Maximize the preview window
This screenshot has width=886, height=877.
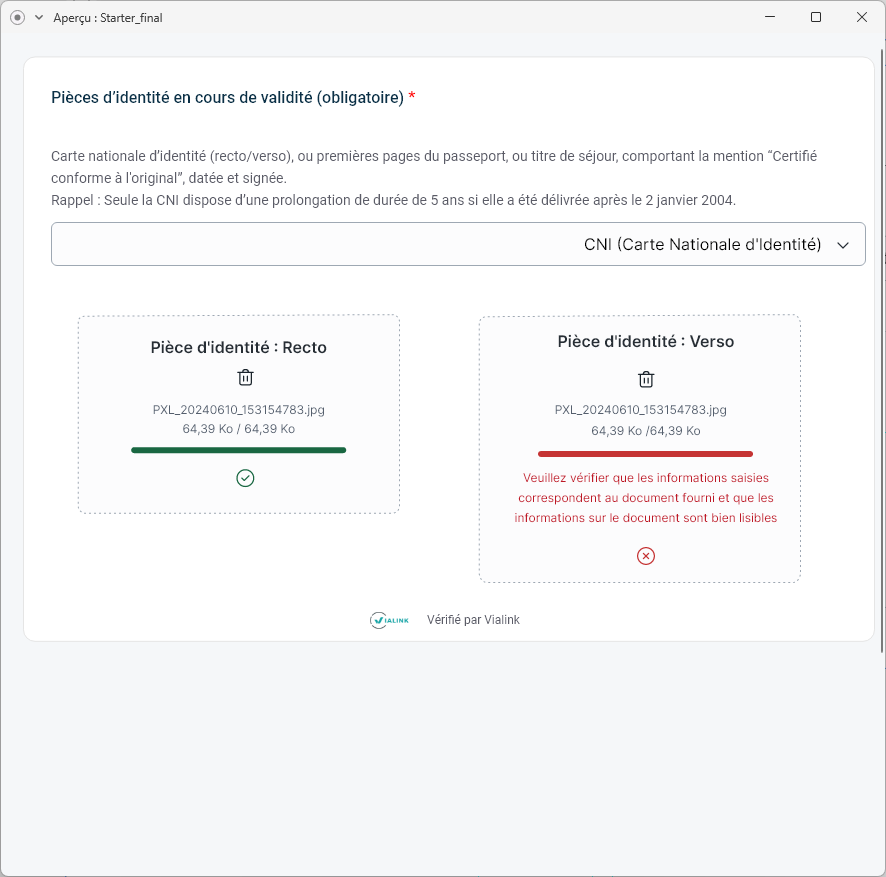coord(816,17)
